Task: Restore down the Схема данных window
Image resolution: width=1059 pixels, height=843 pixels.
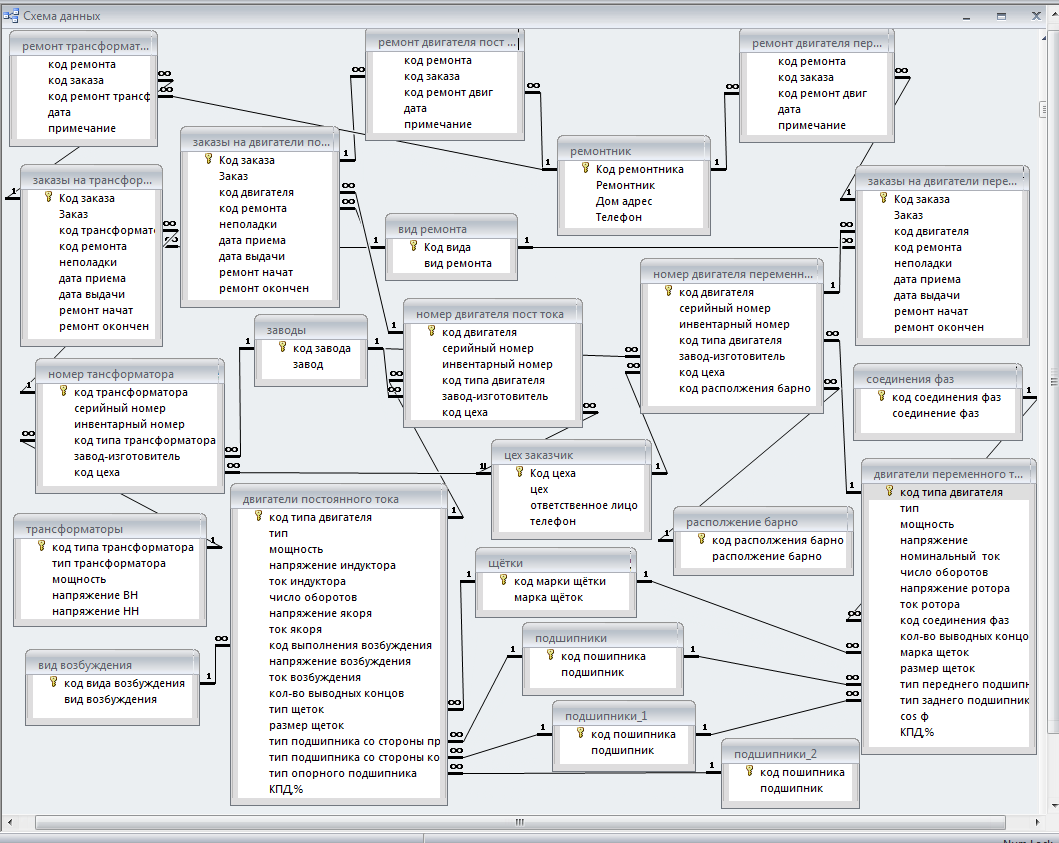Action: click(x=1002, y=16)
